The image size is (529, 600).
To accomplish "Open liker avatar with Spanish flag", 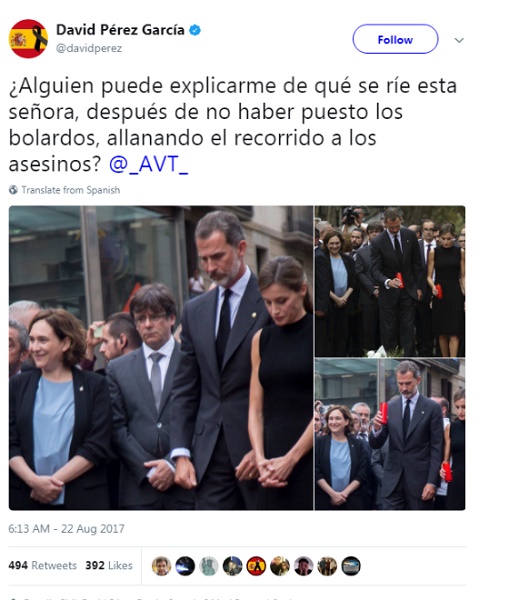I will pos(256,566).
